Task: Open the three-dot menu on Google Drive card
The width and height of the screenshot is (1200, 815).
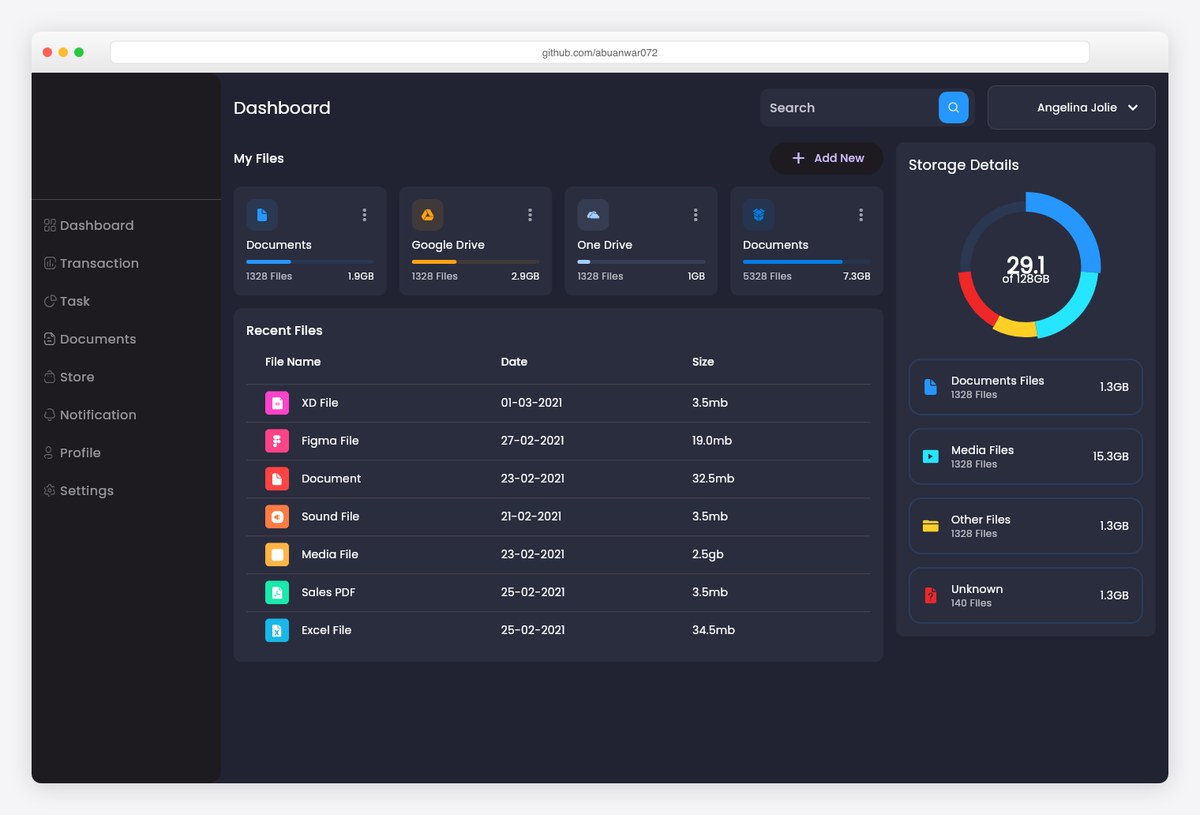Action: [x=530, y=215]
